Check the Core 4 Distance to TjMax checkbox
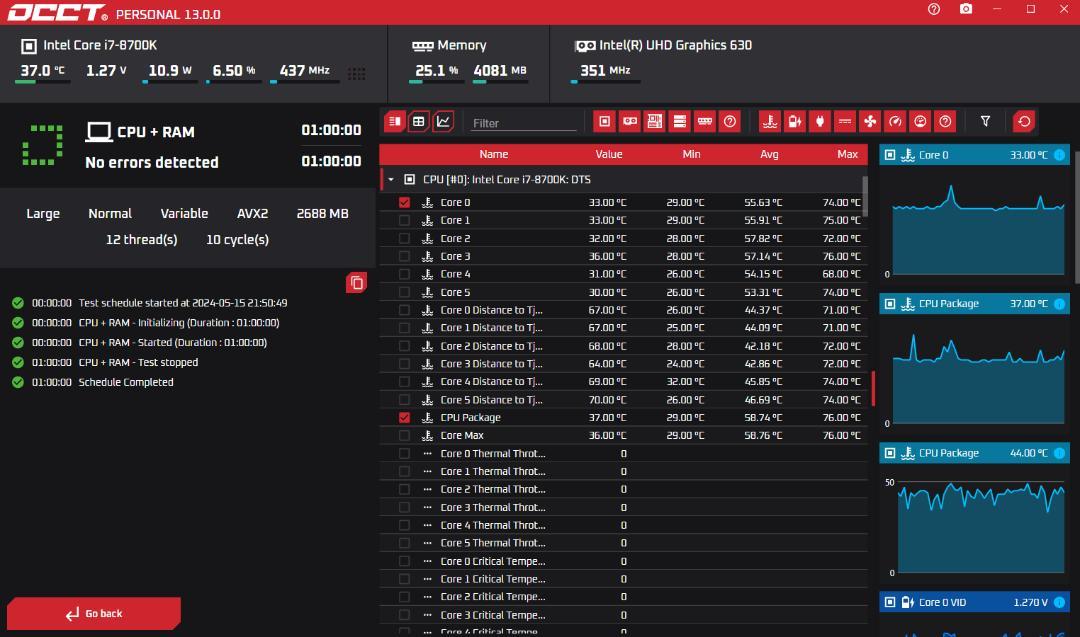The width and height of the screenshot is (1080, 637). point(404,382)
